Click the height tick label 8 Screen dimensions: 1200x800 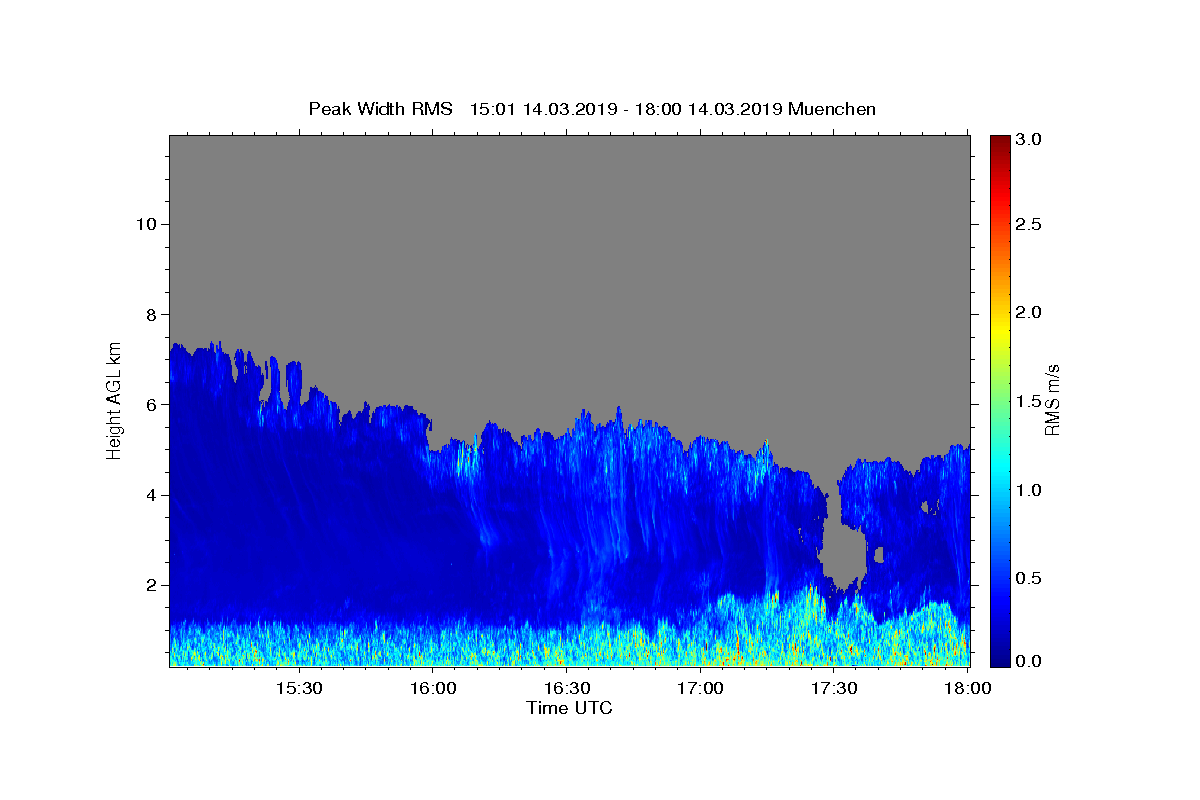151,314
